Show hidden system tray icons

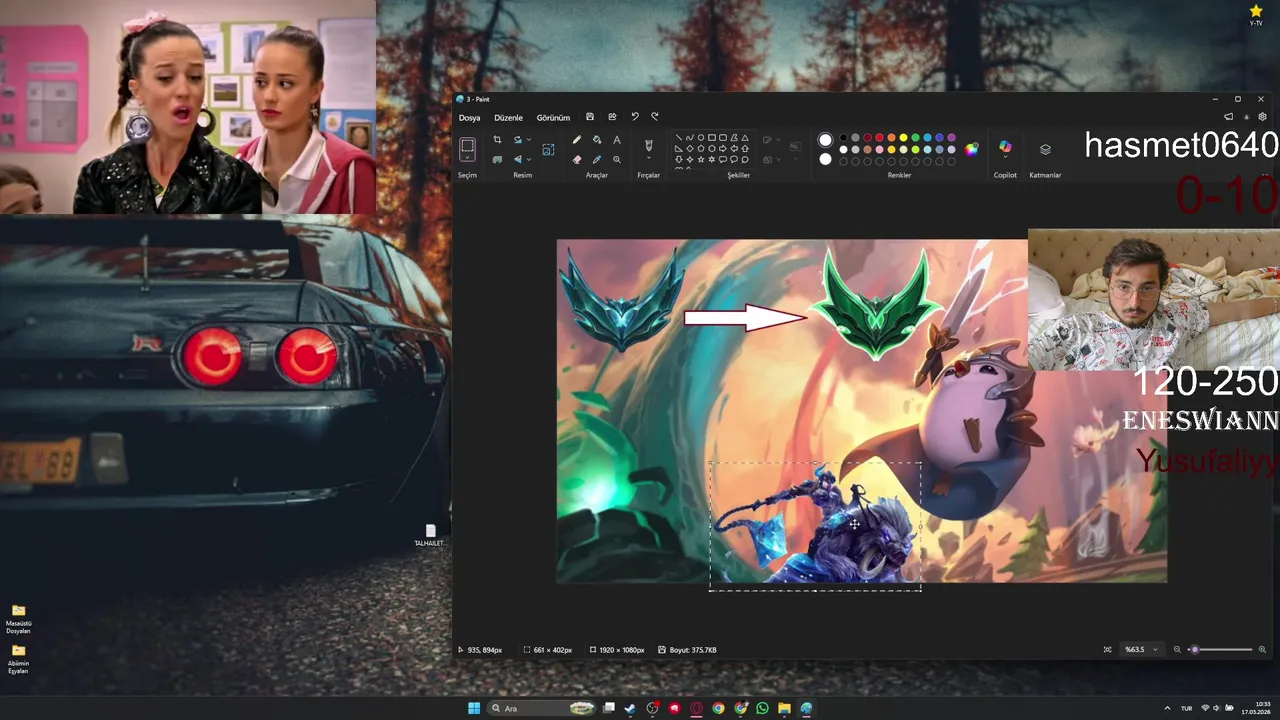click(x=1167, y=708)
